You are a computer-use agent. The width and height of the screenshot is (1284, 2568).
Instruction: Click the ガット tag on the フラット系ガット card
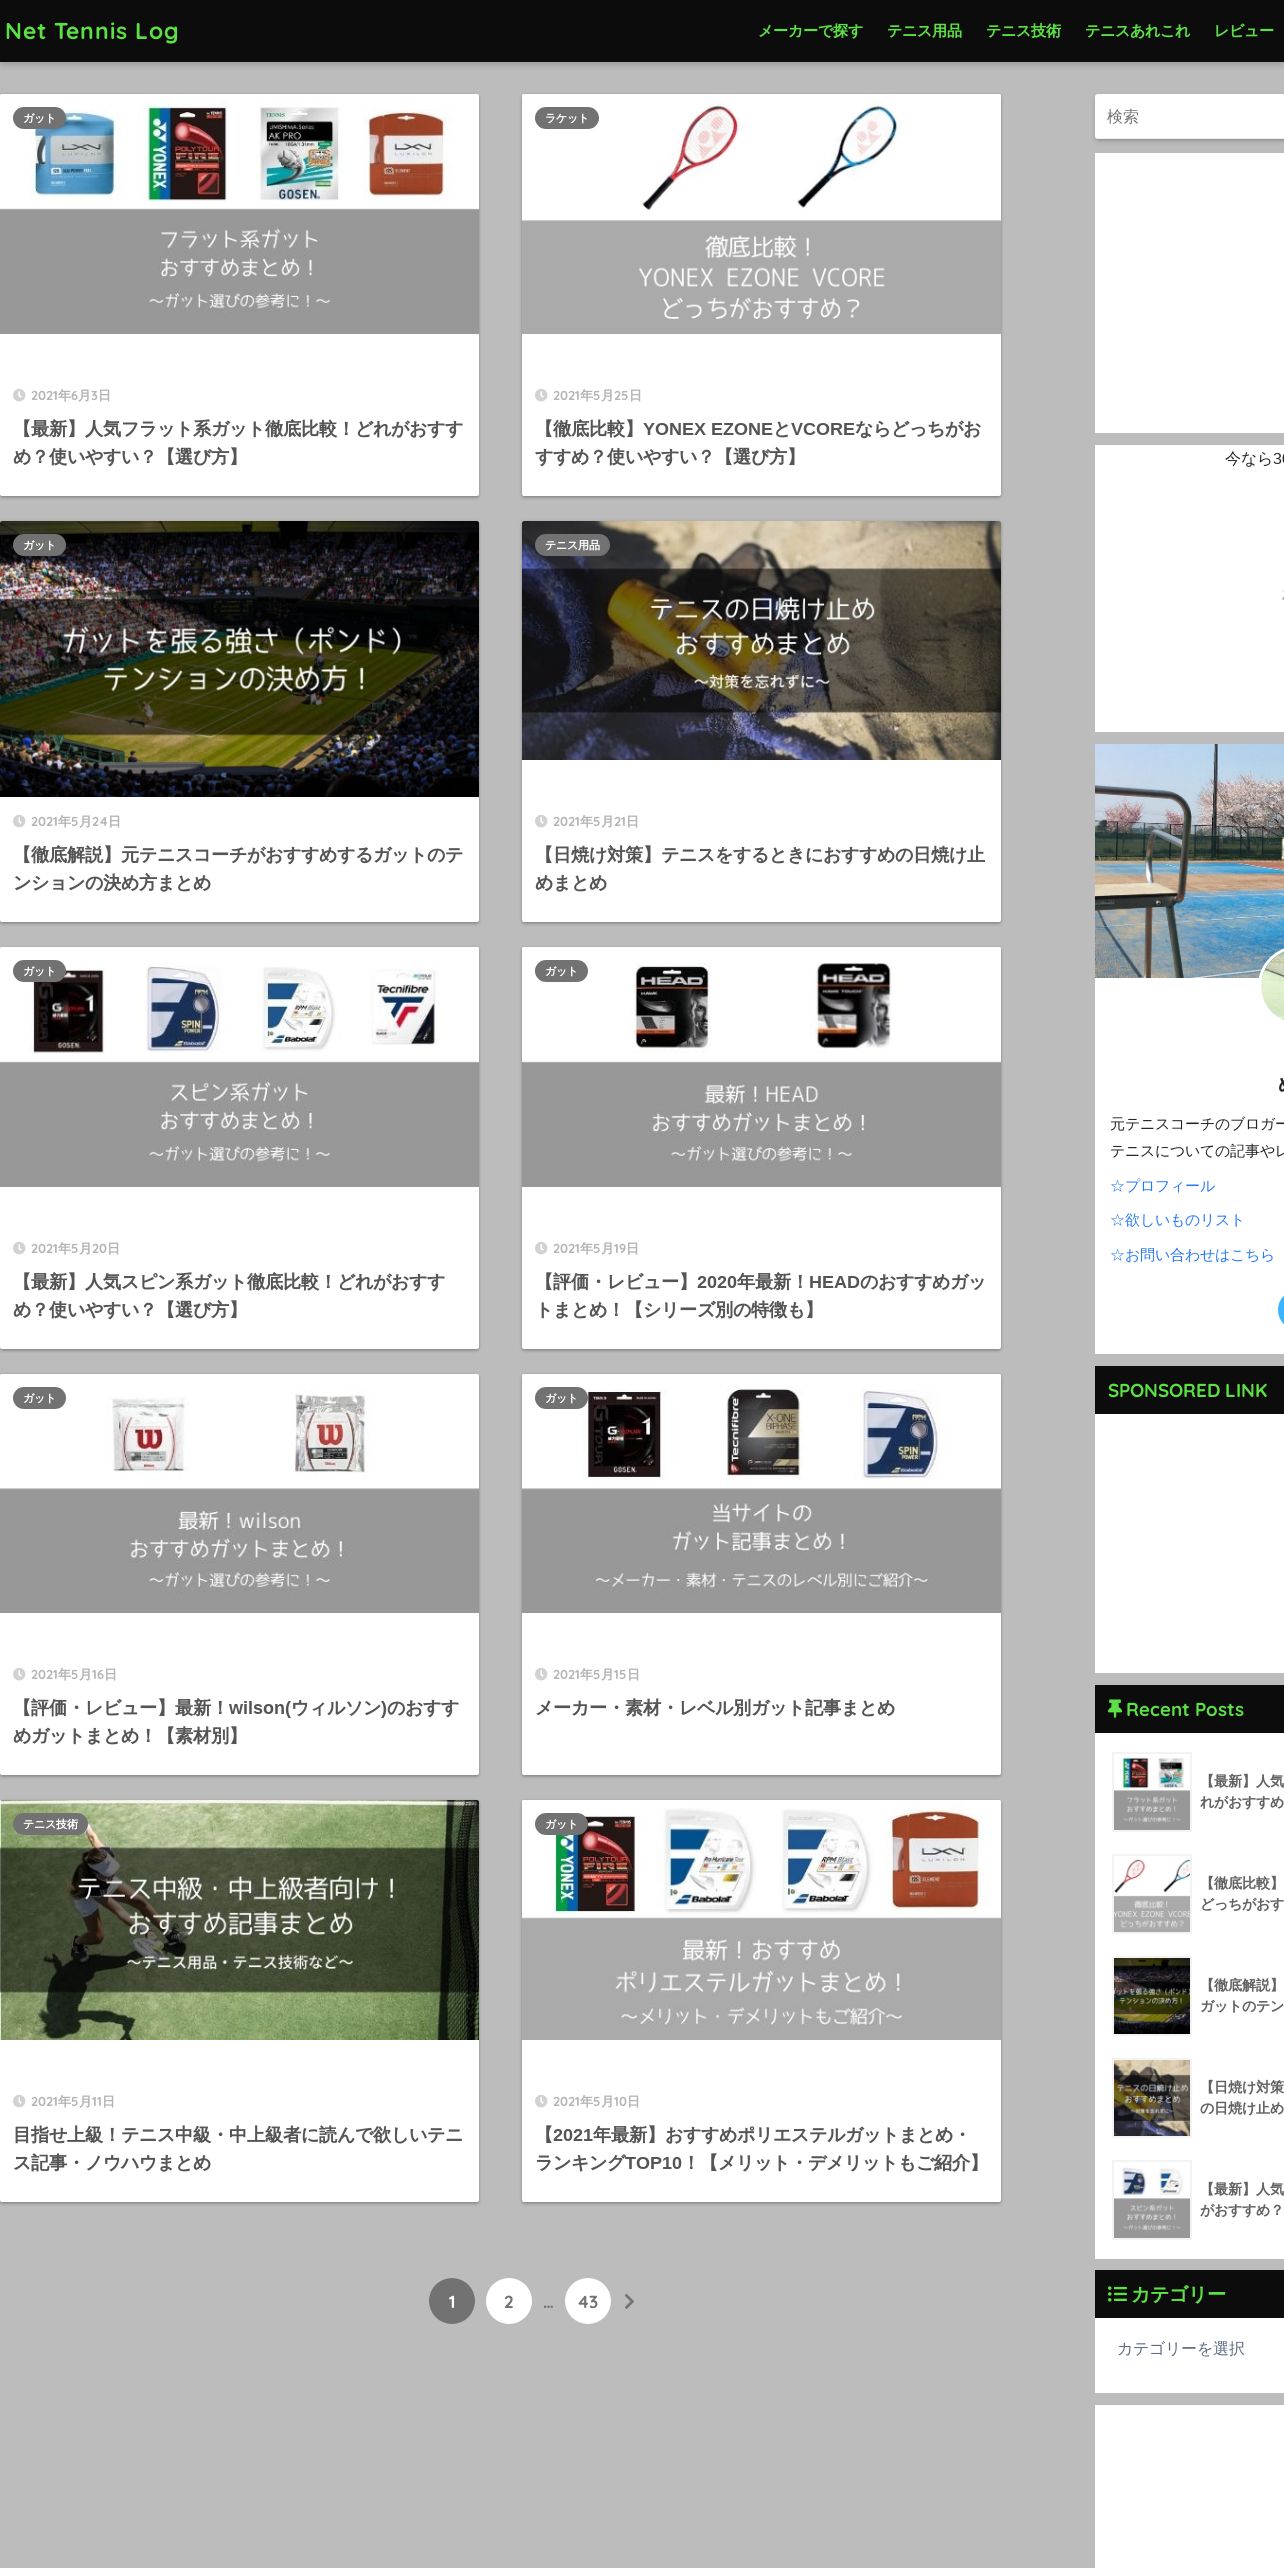(39, 118)
